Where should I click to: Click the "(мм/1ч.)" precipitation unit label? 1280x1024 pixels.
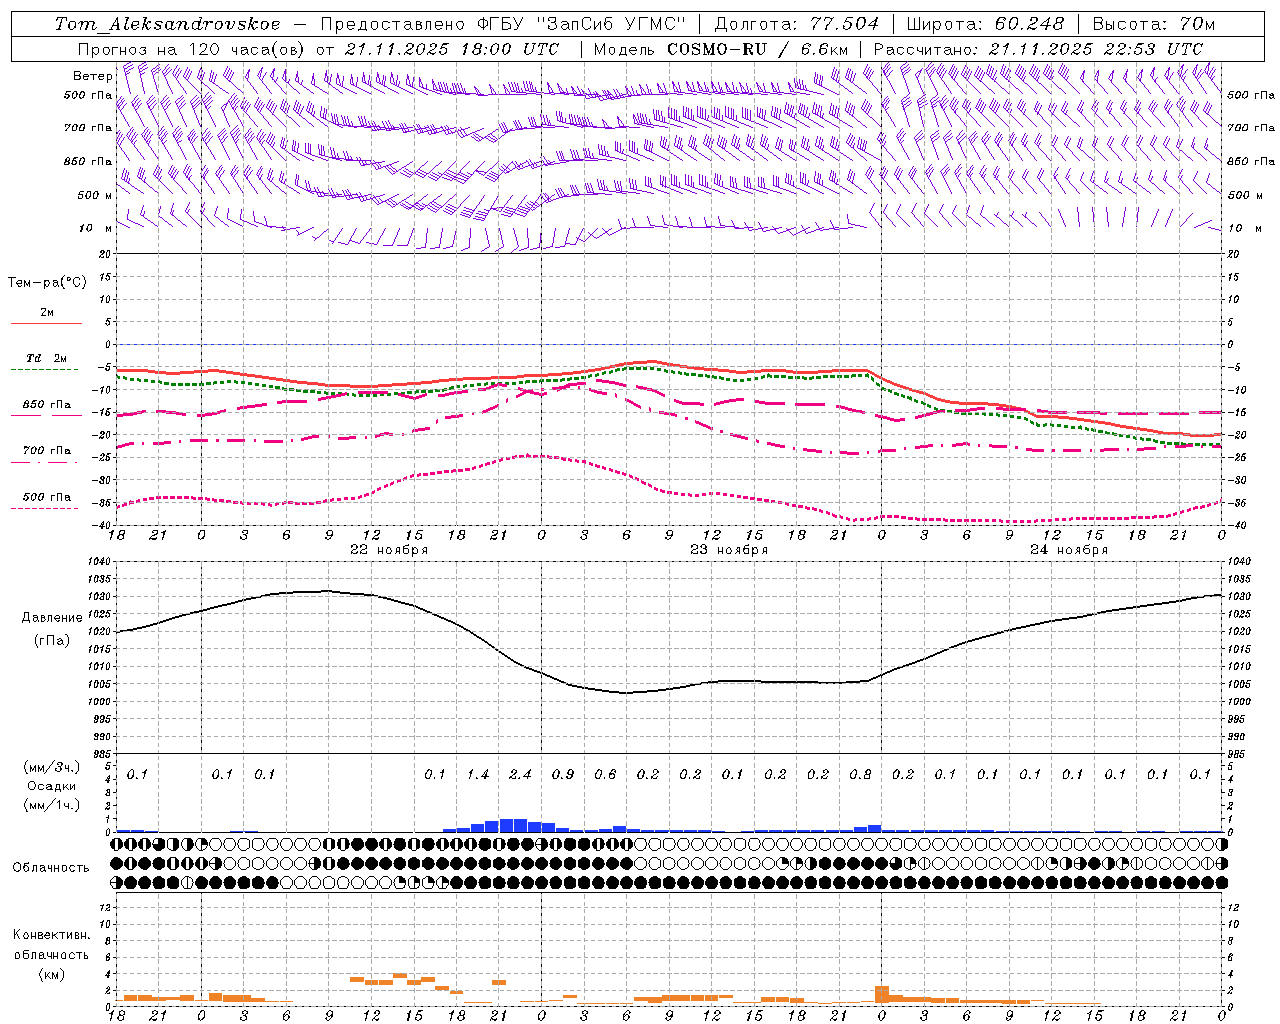[x=52, y=805]
